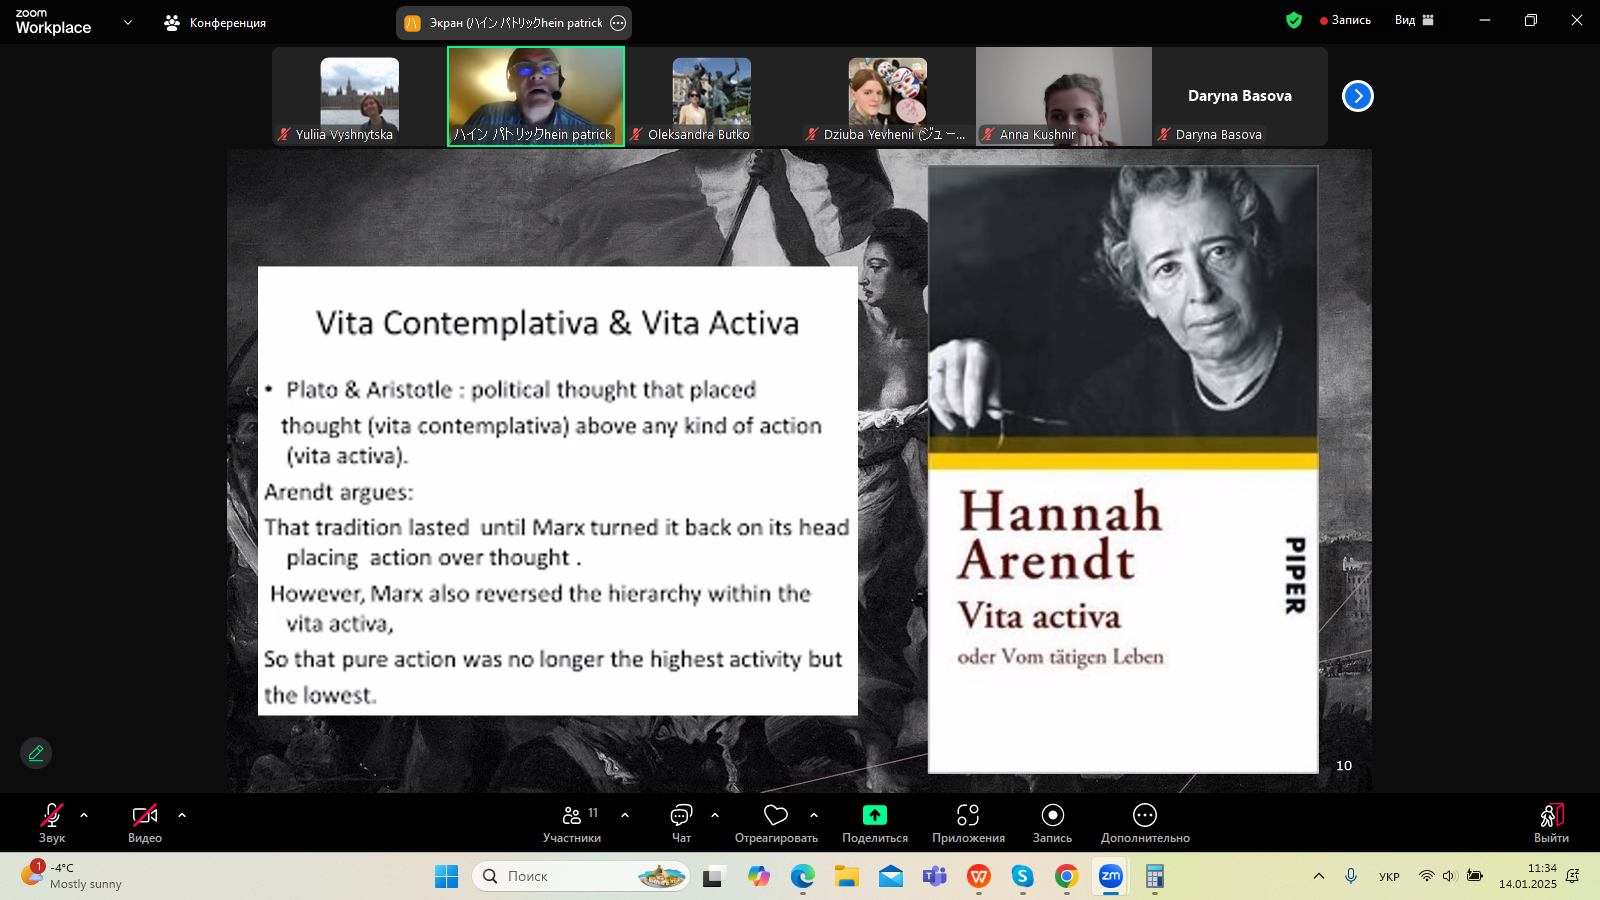Open the Вид view menu

1414,20
